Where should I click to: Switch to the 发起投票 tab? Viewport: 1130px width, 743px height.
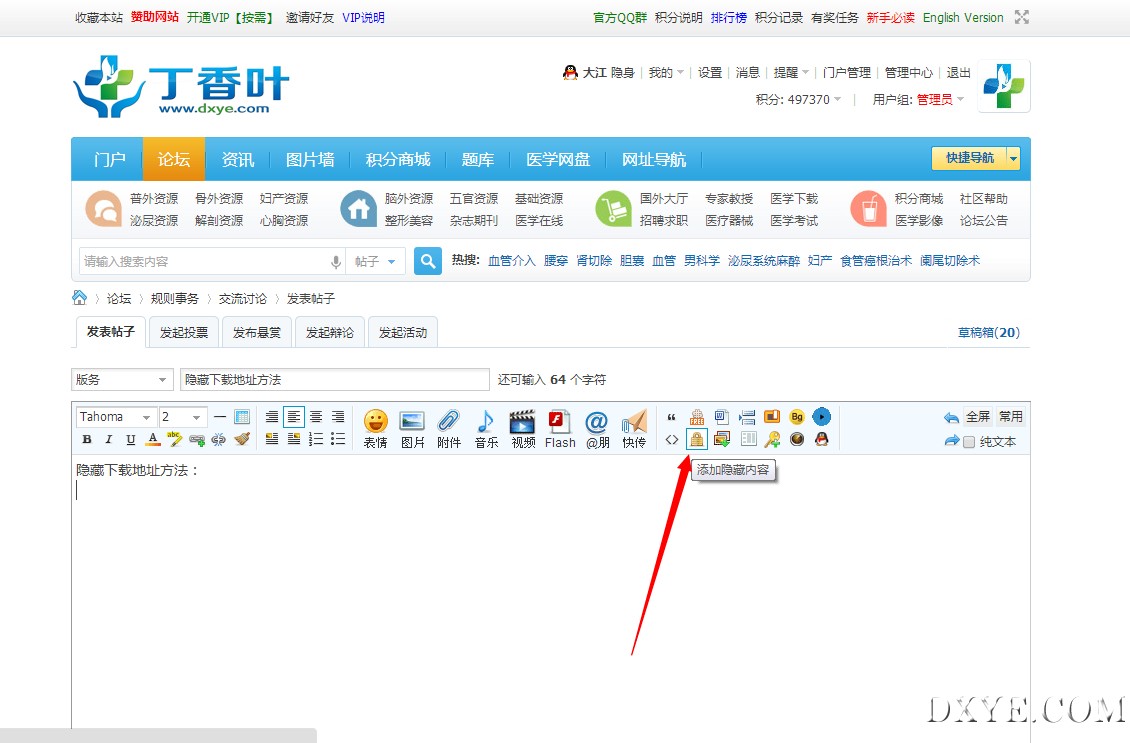(184, 333)
